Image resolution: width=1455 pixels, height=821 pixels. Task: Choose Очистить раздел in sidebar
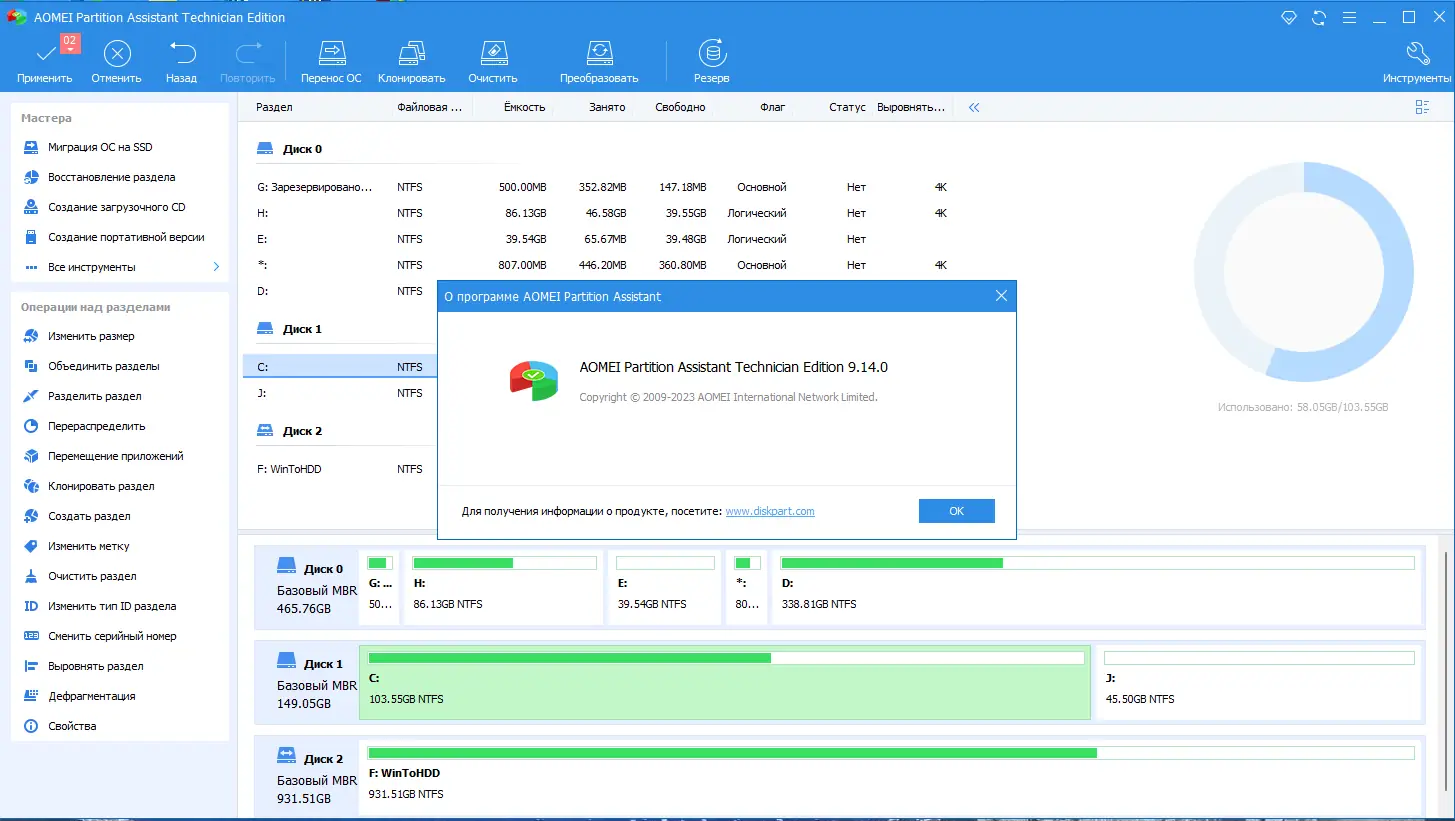(x=92, y=576)
